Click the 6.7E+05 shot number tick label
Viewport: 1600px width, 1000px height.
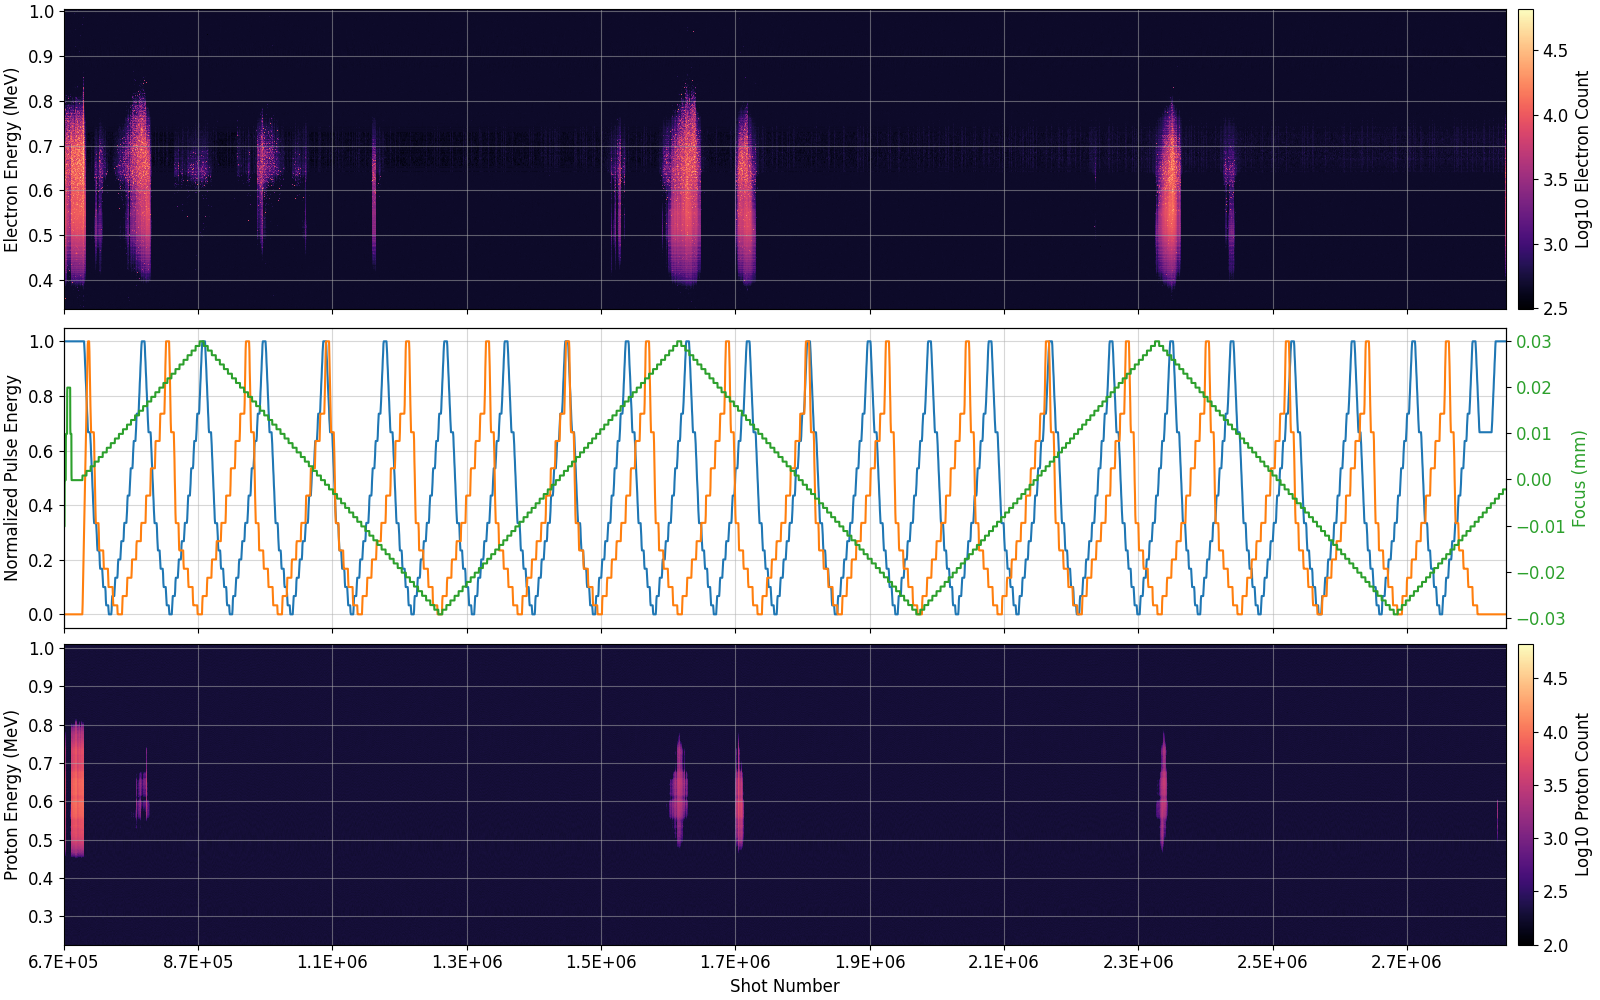pyautogui.click(x=65, y=962)
